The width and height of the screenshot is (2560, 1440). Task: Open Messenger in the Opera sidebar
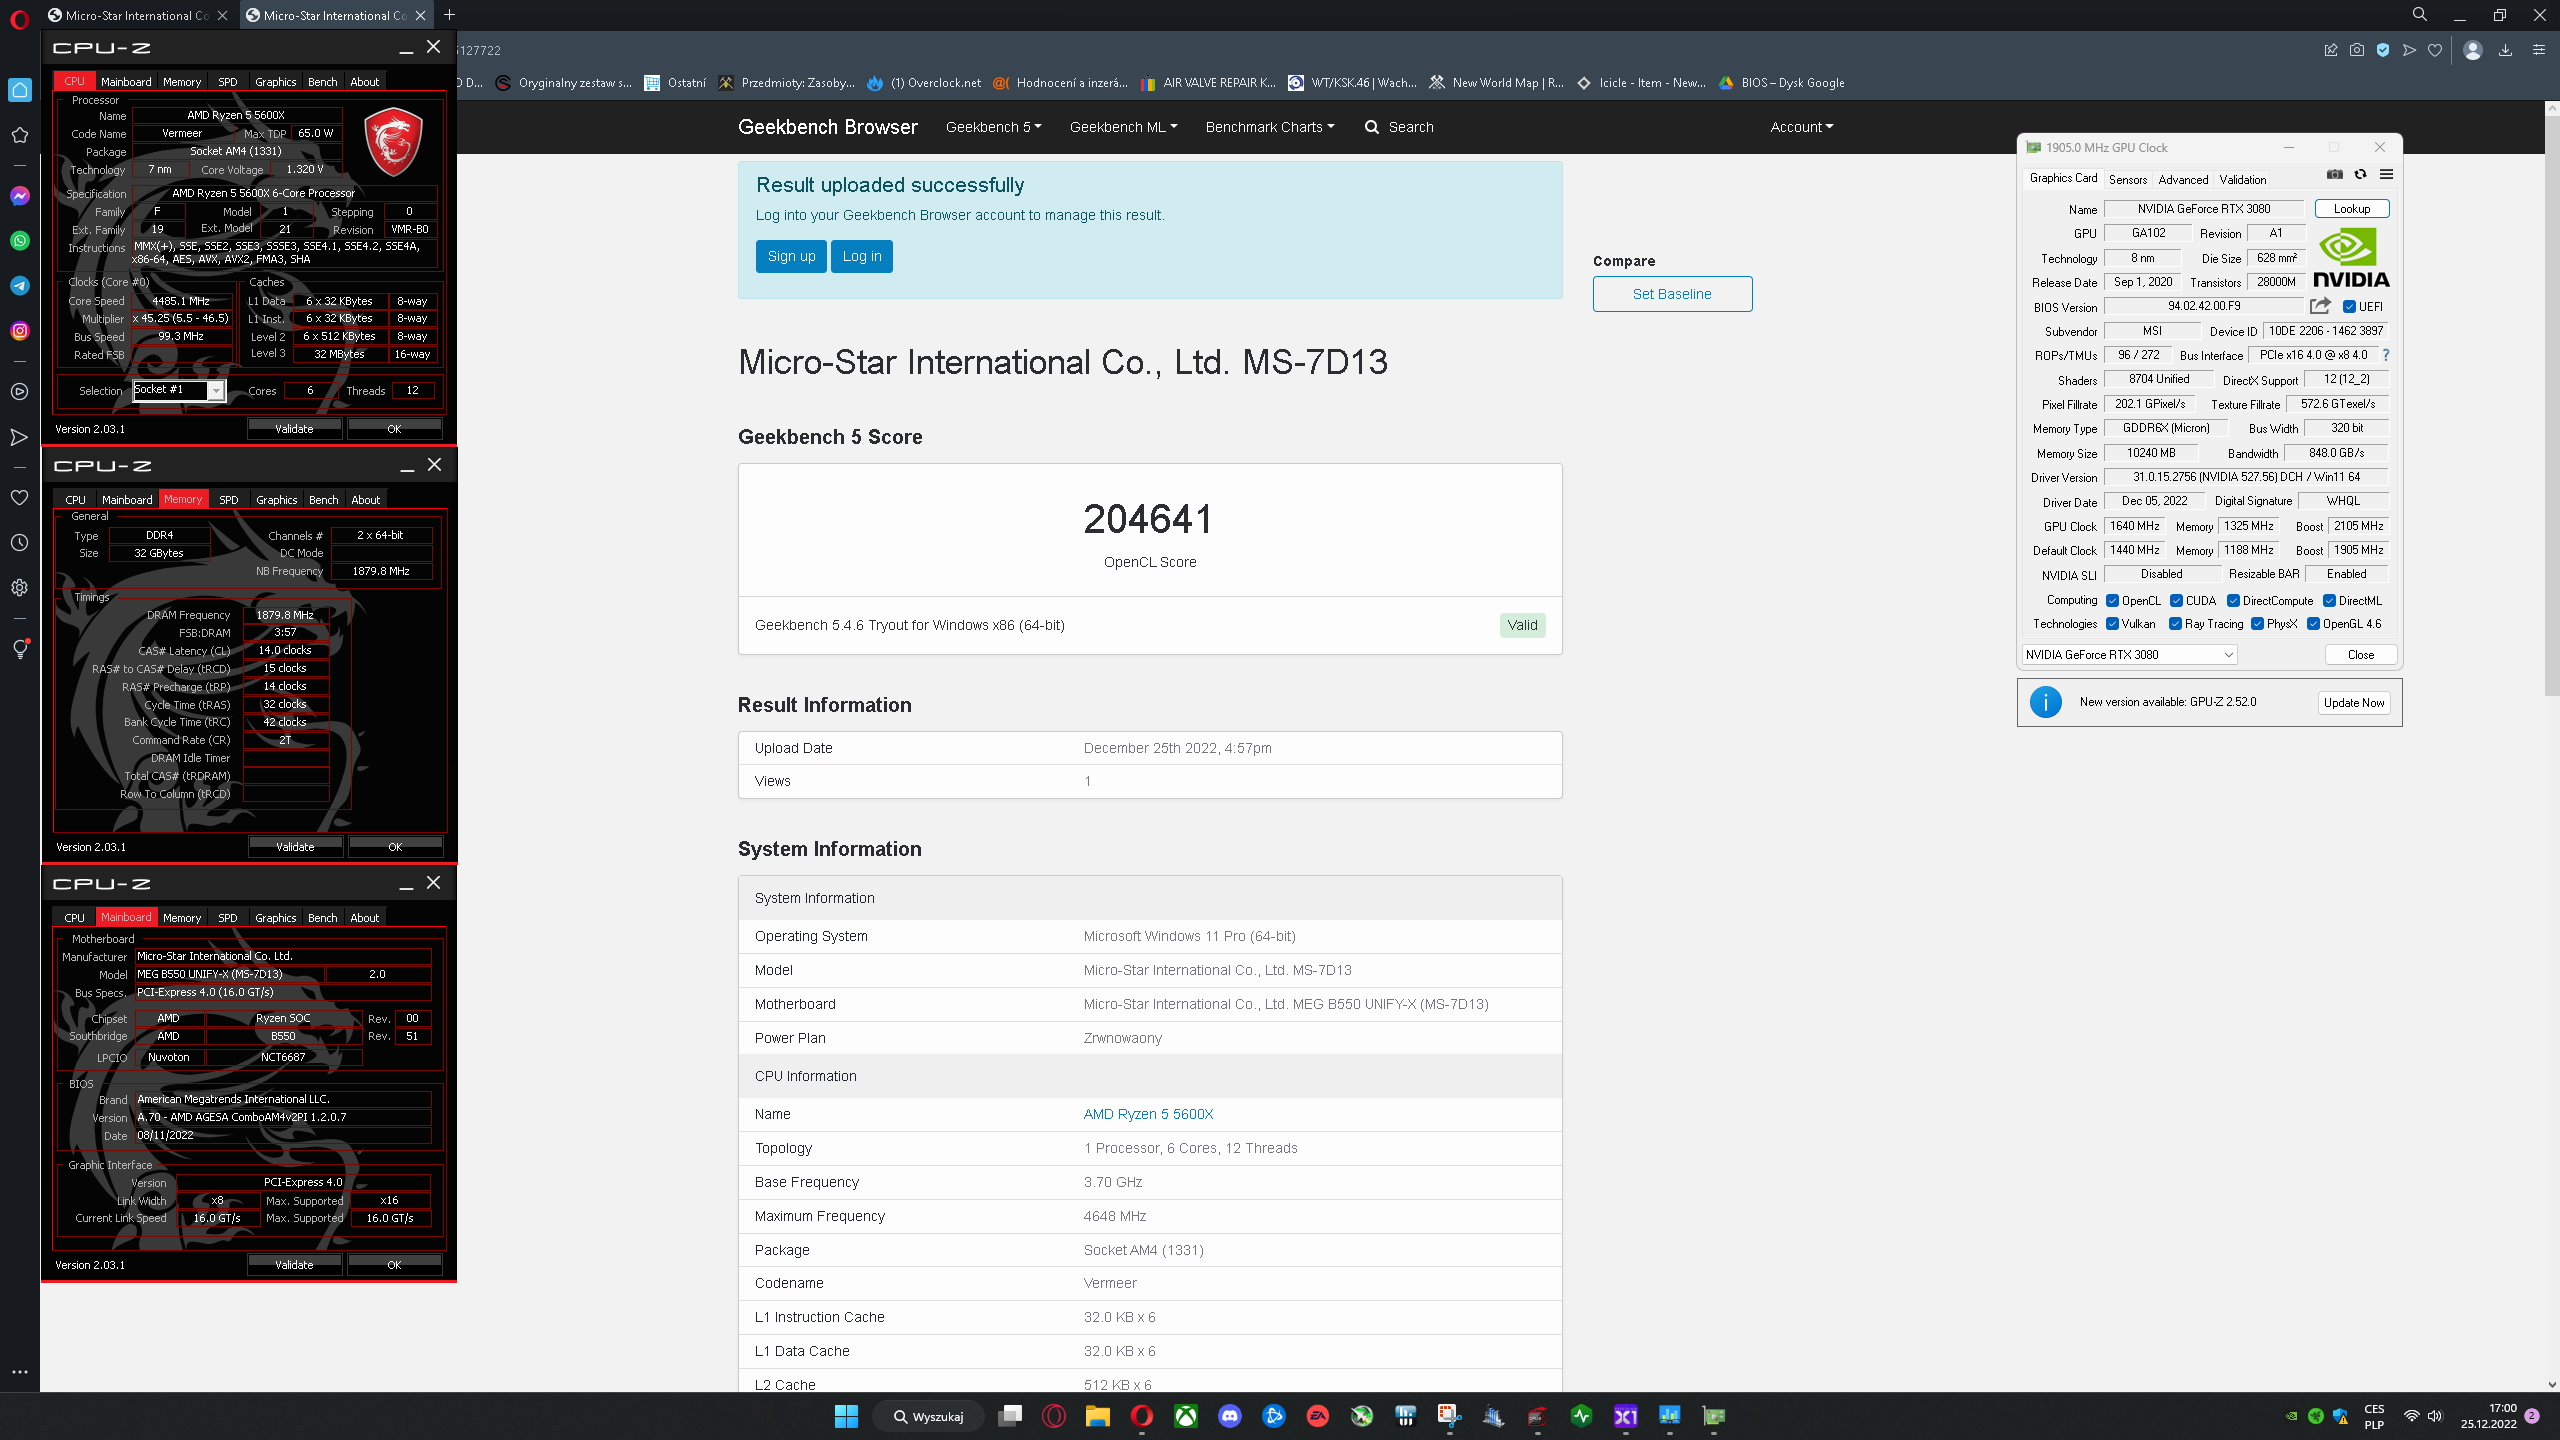point(20,196)
